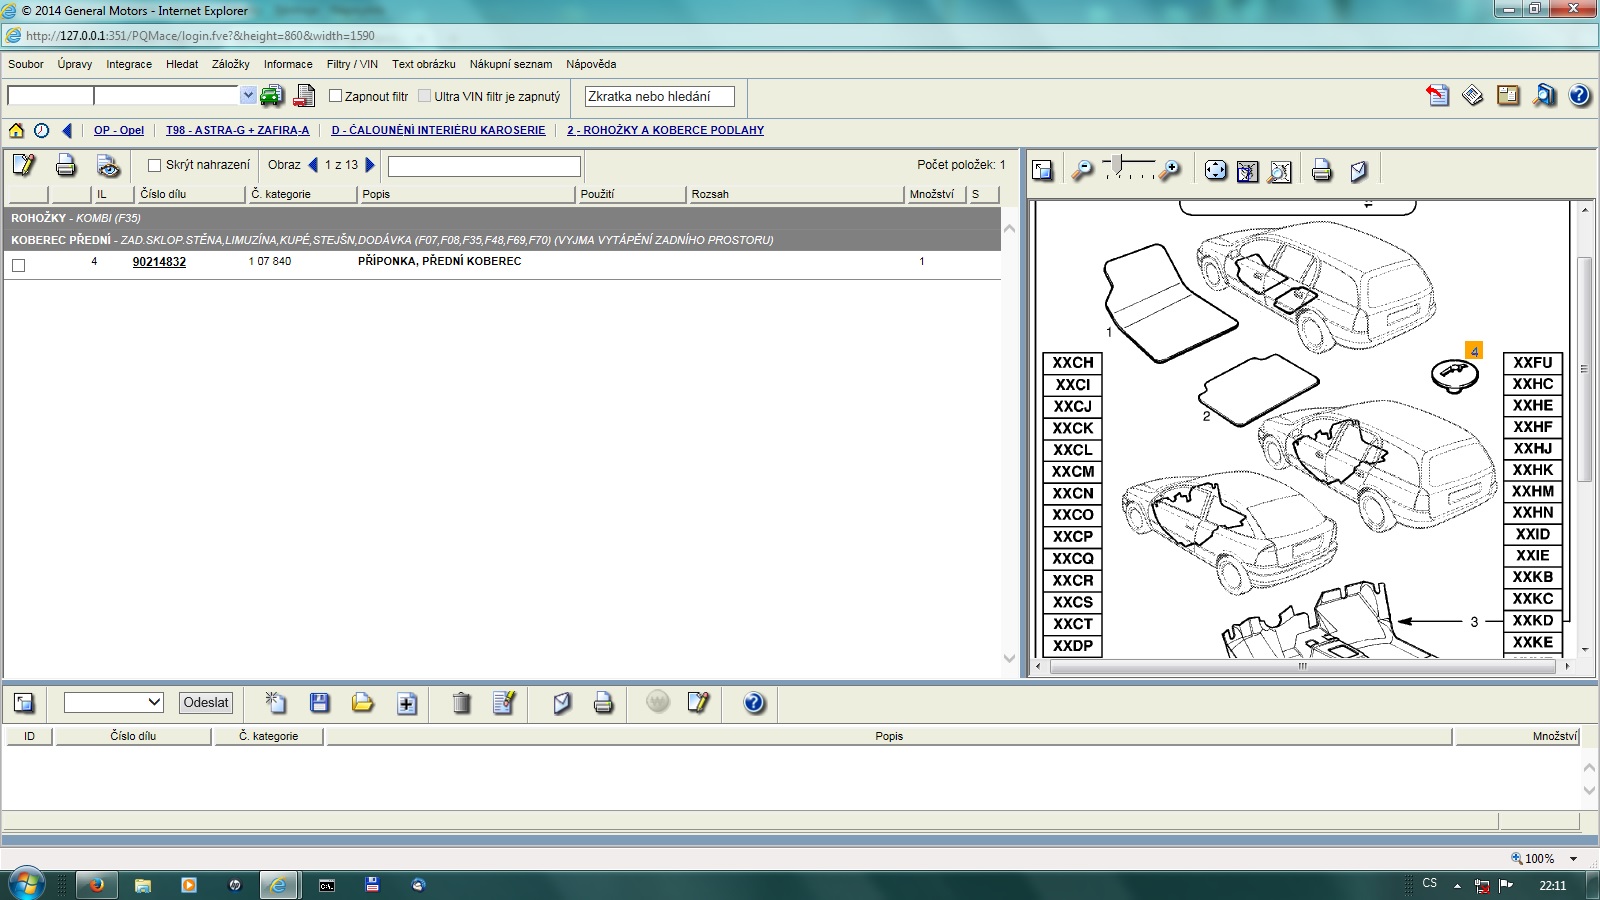Check the box for part 90214832
Viewport: 1600px width, 900px height.
(x=18, y=265)
